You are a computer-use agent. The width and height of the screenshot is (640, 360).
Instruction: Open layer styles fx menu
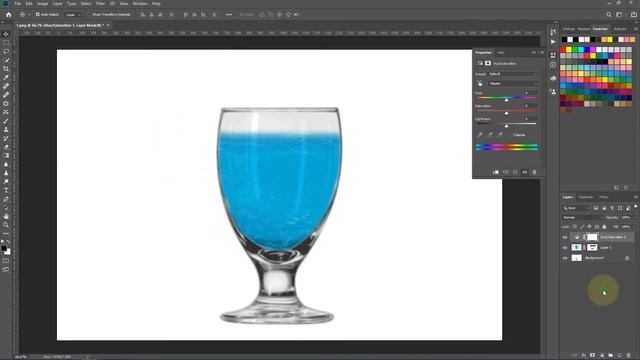[x=584, y=356]
